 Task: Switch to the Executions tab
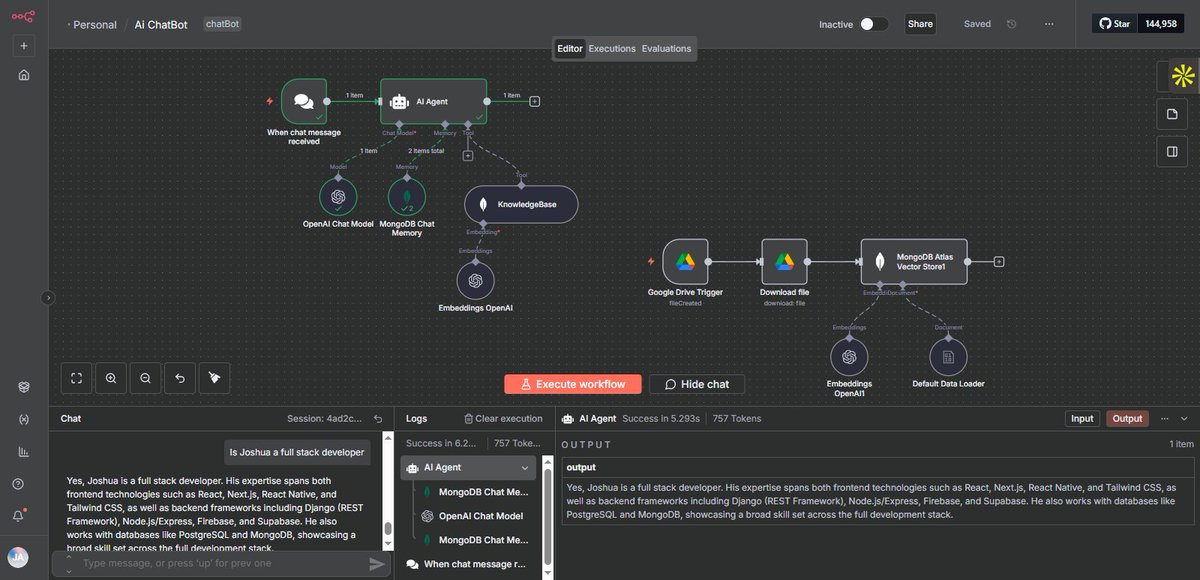612,48
